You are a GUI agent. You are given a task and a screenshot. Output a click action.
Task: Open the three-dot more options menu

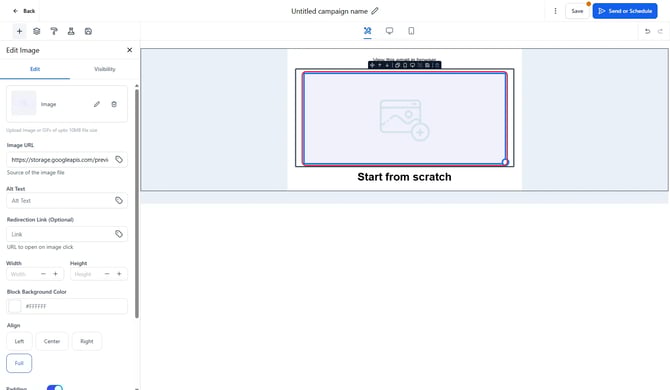(x=555, y=11)
